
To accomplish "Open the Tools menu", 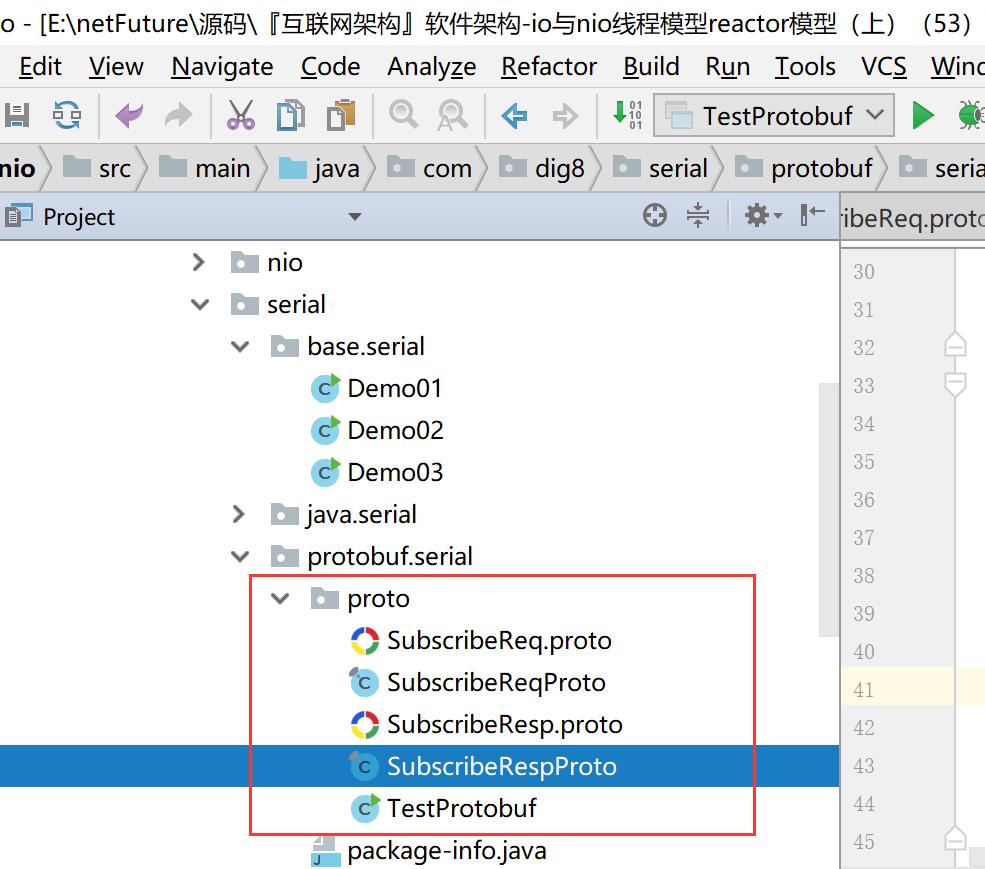I will click(805, 67).
